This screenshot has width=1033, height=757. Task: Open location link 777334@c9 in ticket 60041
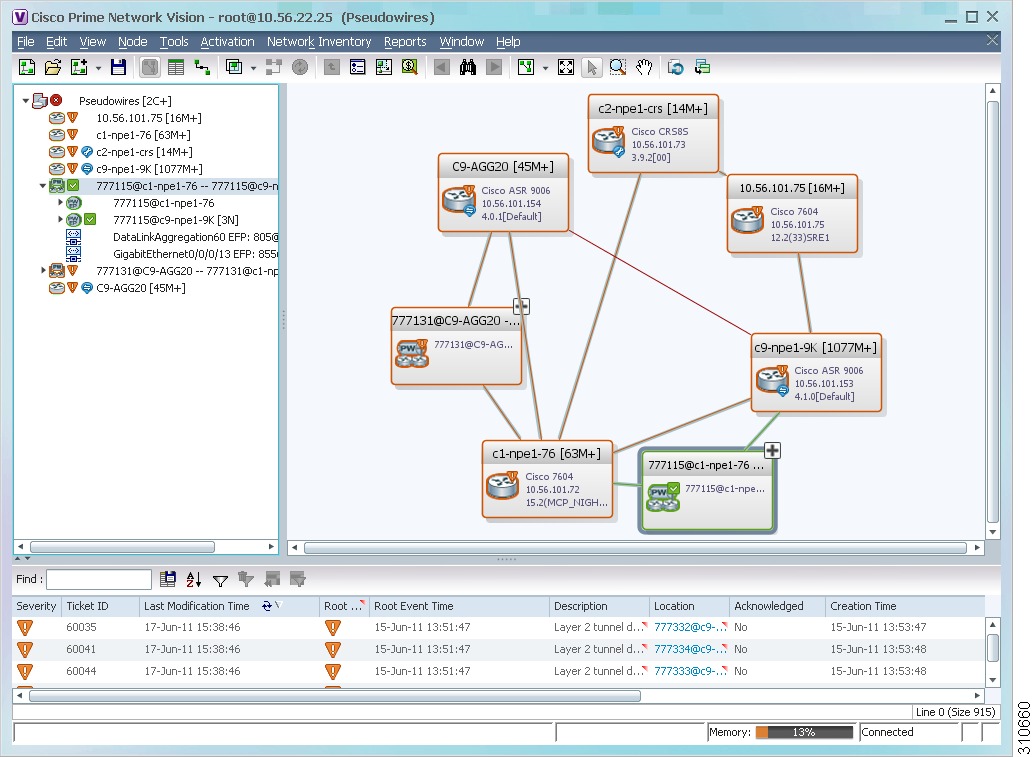(690, 649)
